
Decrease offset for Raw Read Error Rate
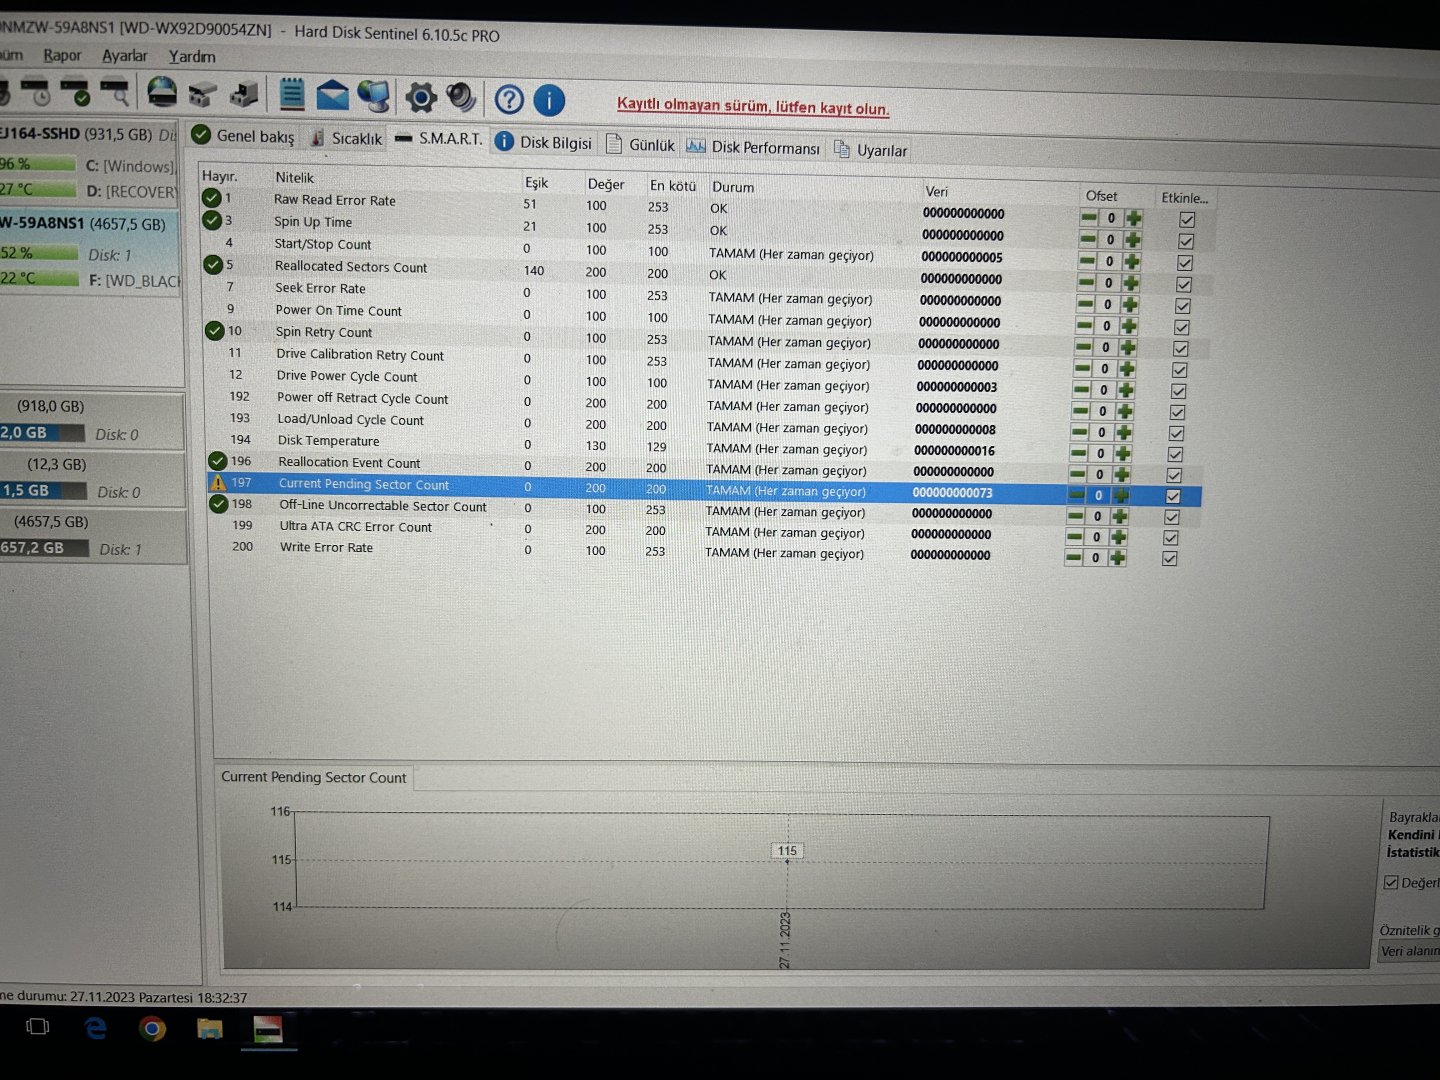(1089, 217)
